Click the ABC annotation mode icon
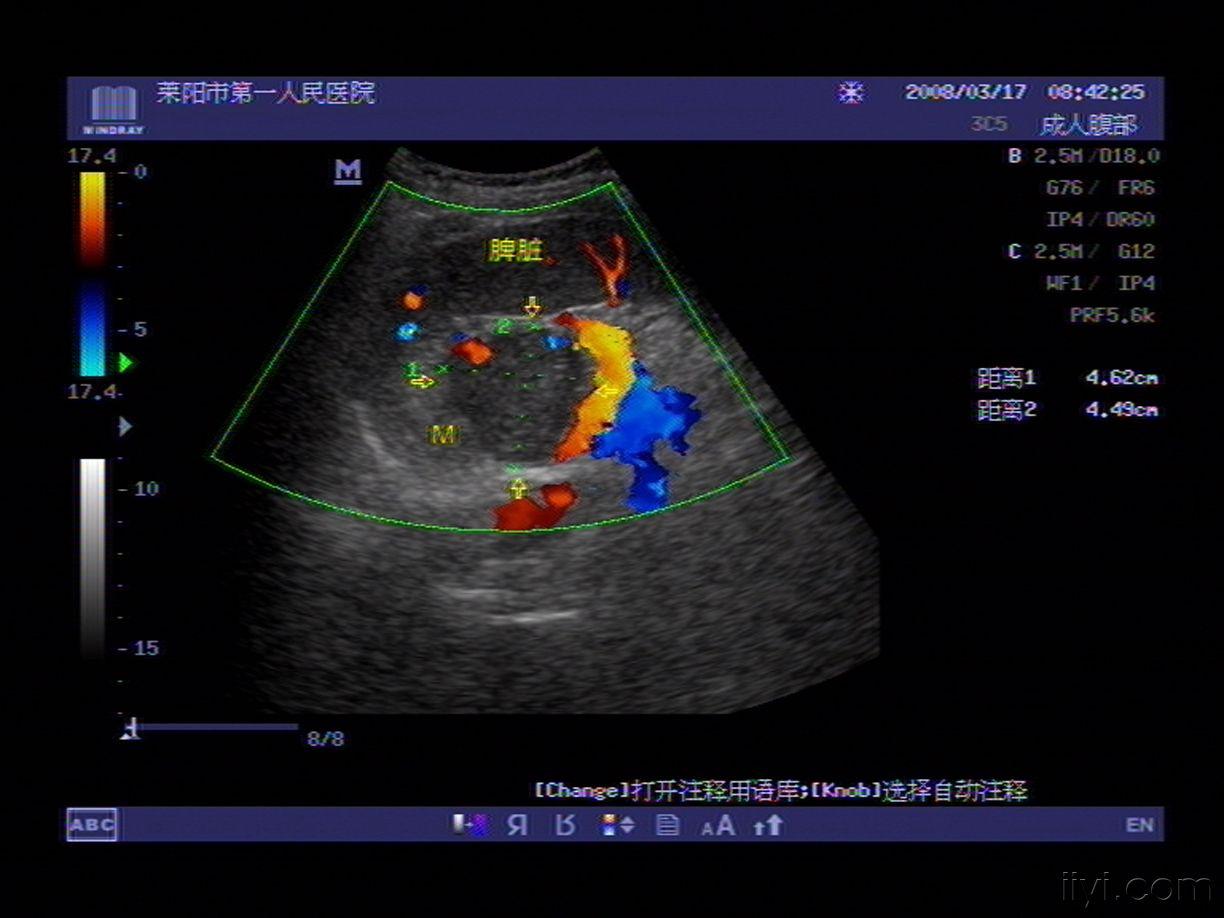Screen dimensions: 1224x918 pos(92,825)
